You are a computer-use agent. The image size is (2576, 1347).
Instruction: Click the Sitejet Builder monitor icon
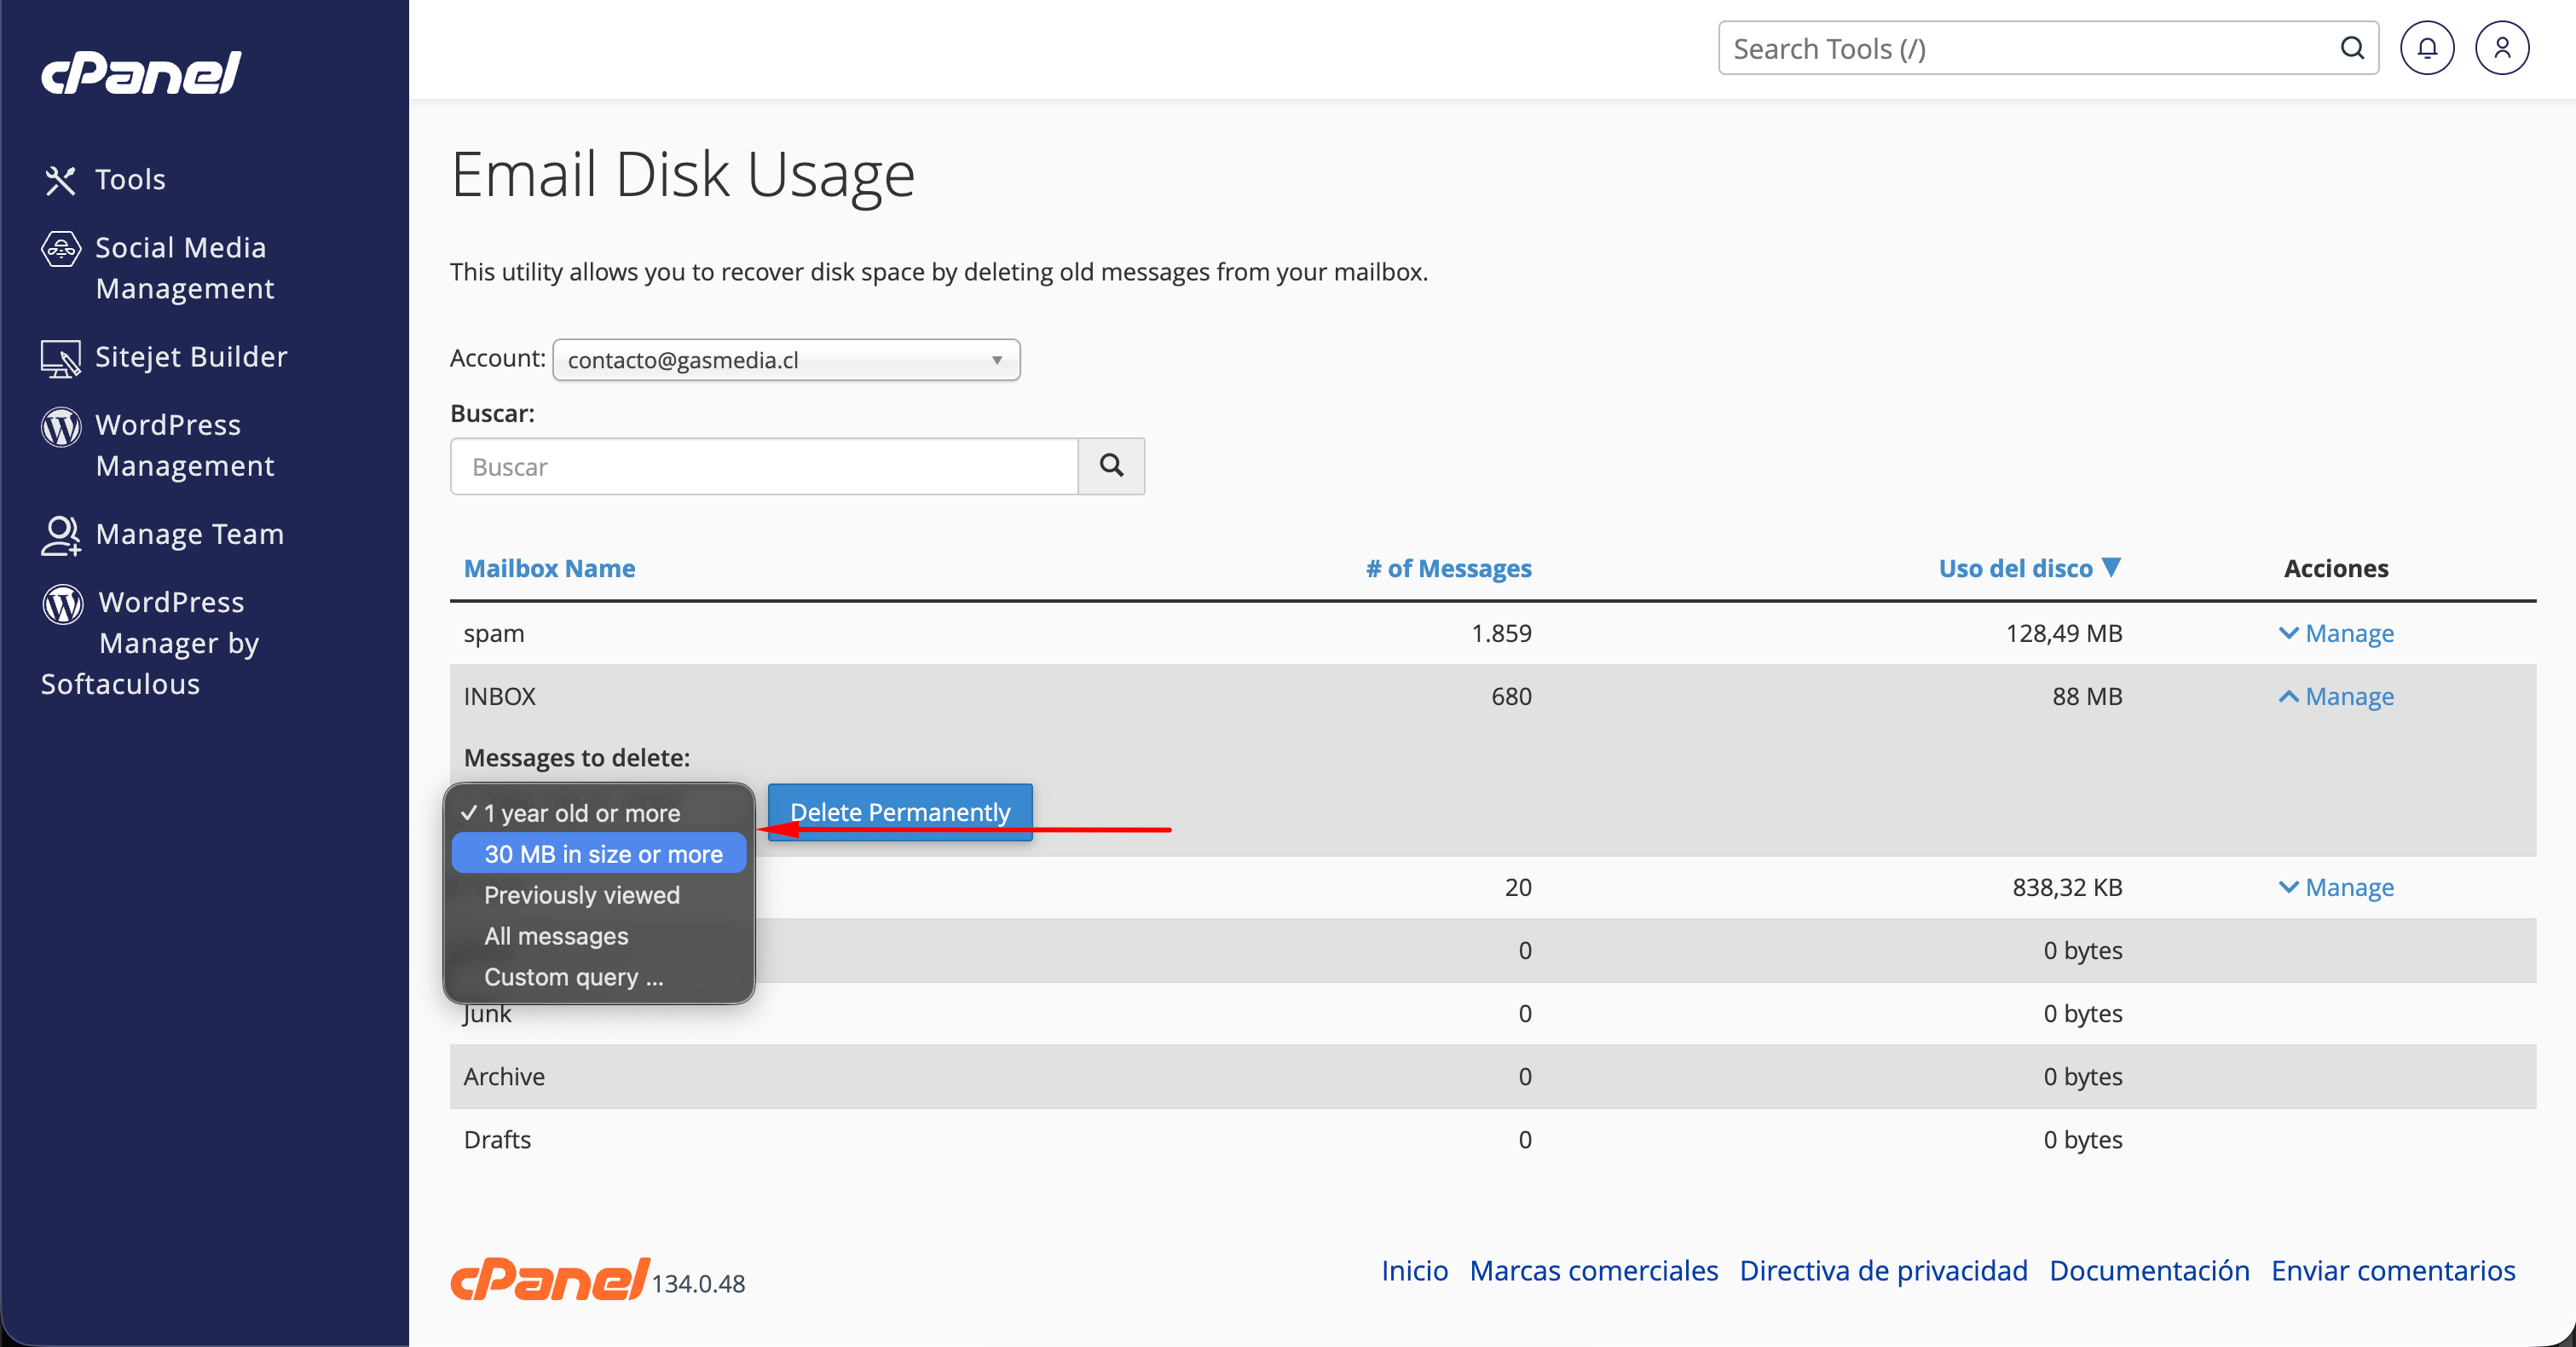[x=61, y=358]
